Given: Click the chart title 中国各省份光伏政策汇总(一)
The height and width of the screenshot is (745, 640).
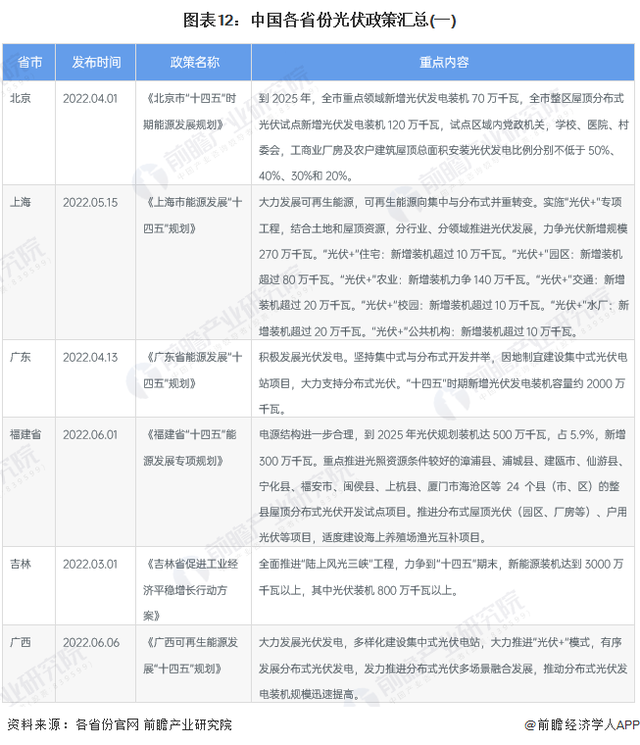Looking at the screenshot, I should point(320,19).
